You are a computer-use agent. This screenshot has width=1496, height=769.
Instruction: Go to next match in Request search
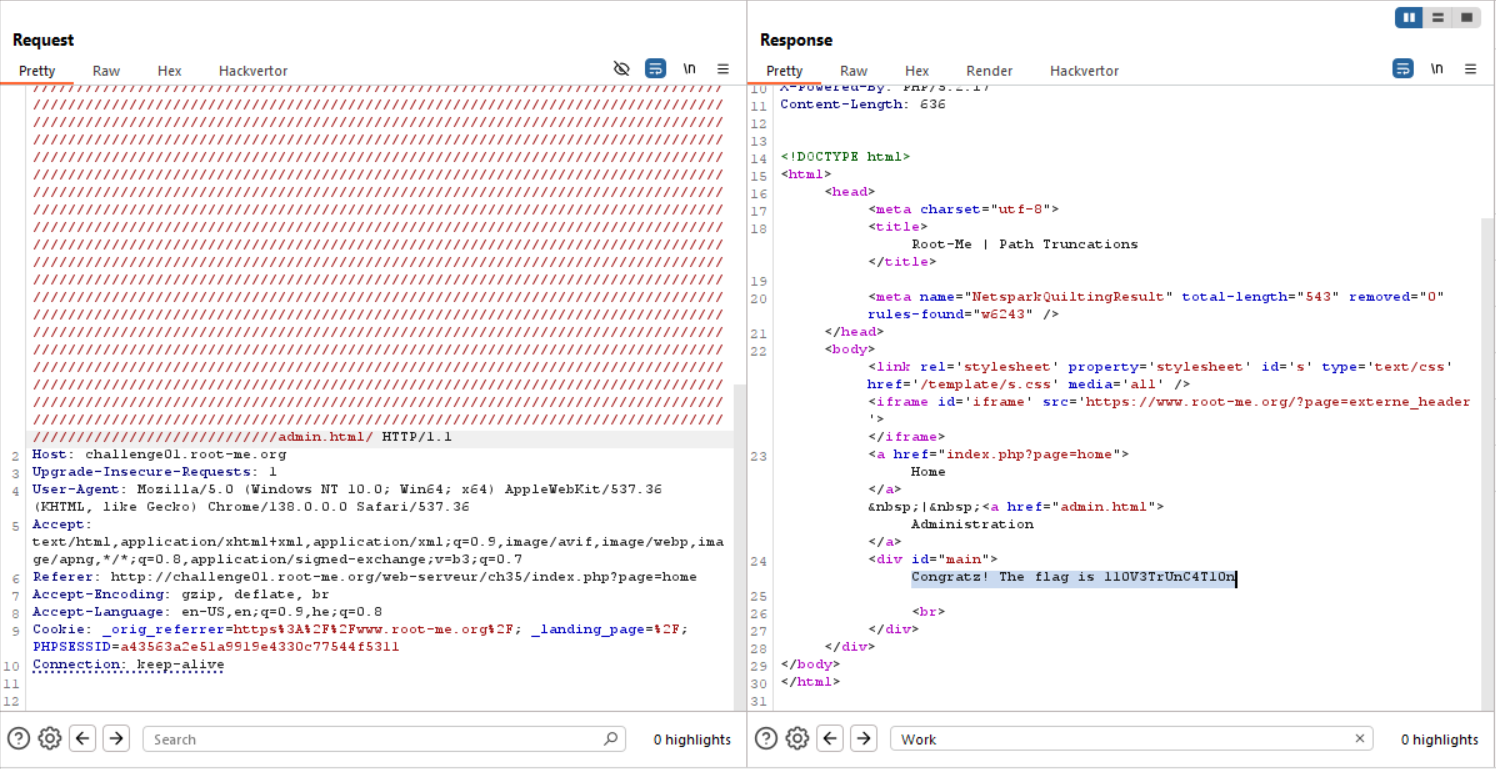[116, 739]
